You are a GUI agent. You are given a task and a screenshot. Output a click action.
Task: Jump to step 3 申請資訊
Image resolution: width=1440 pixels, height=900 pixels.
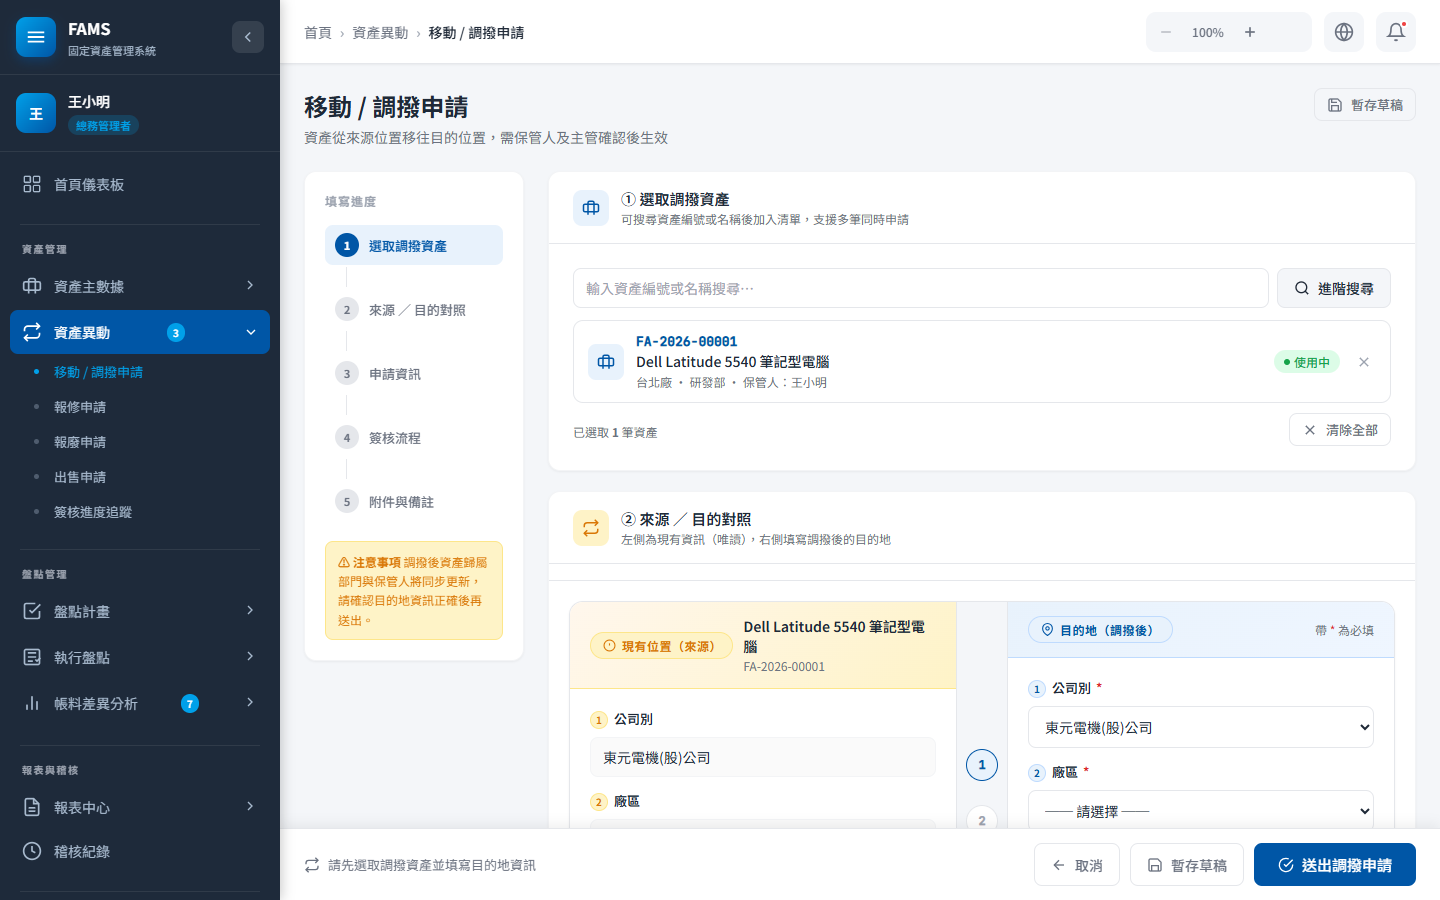pos(394,374)
